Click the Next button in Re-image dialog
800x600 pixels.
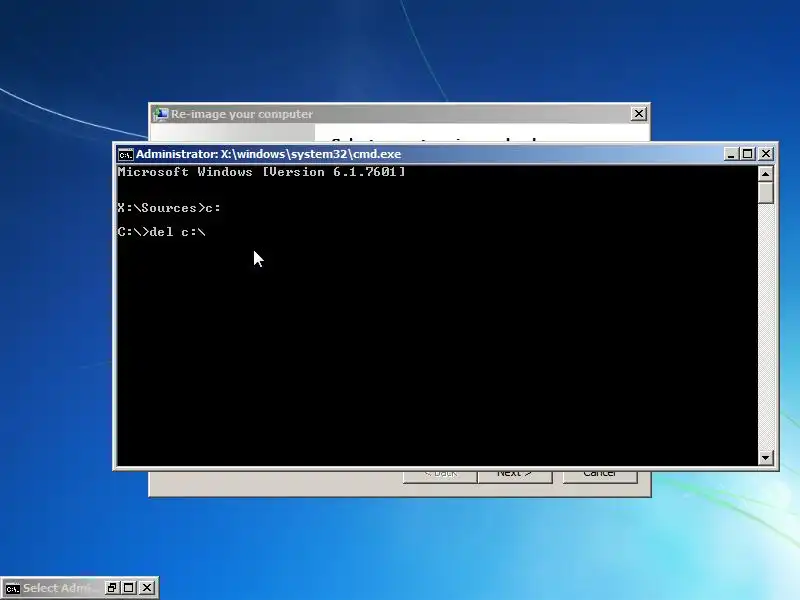coord(515,476)
